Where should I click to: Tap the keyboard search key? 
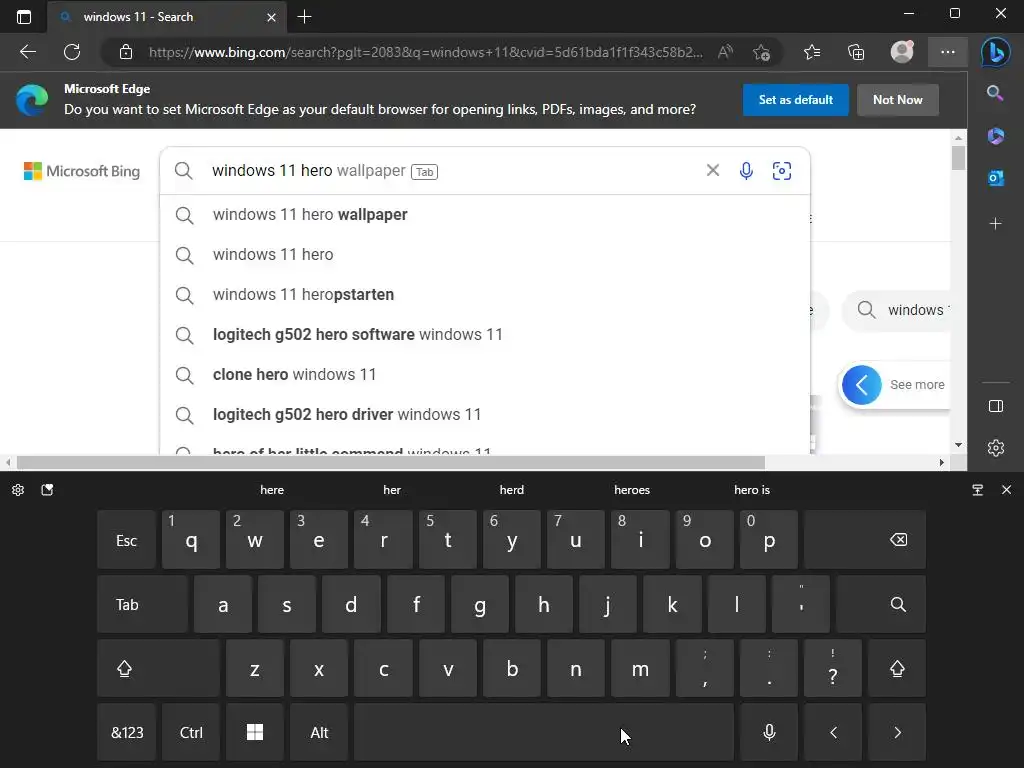click(x=880, y=604)
